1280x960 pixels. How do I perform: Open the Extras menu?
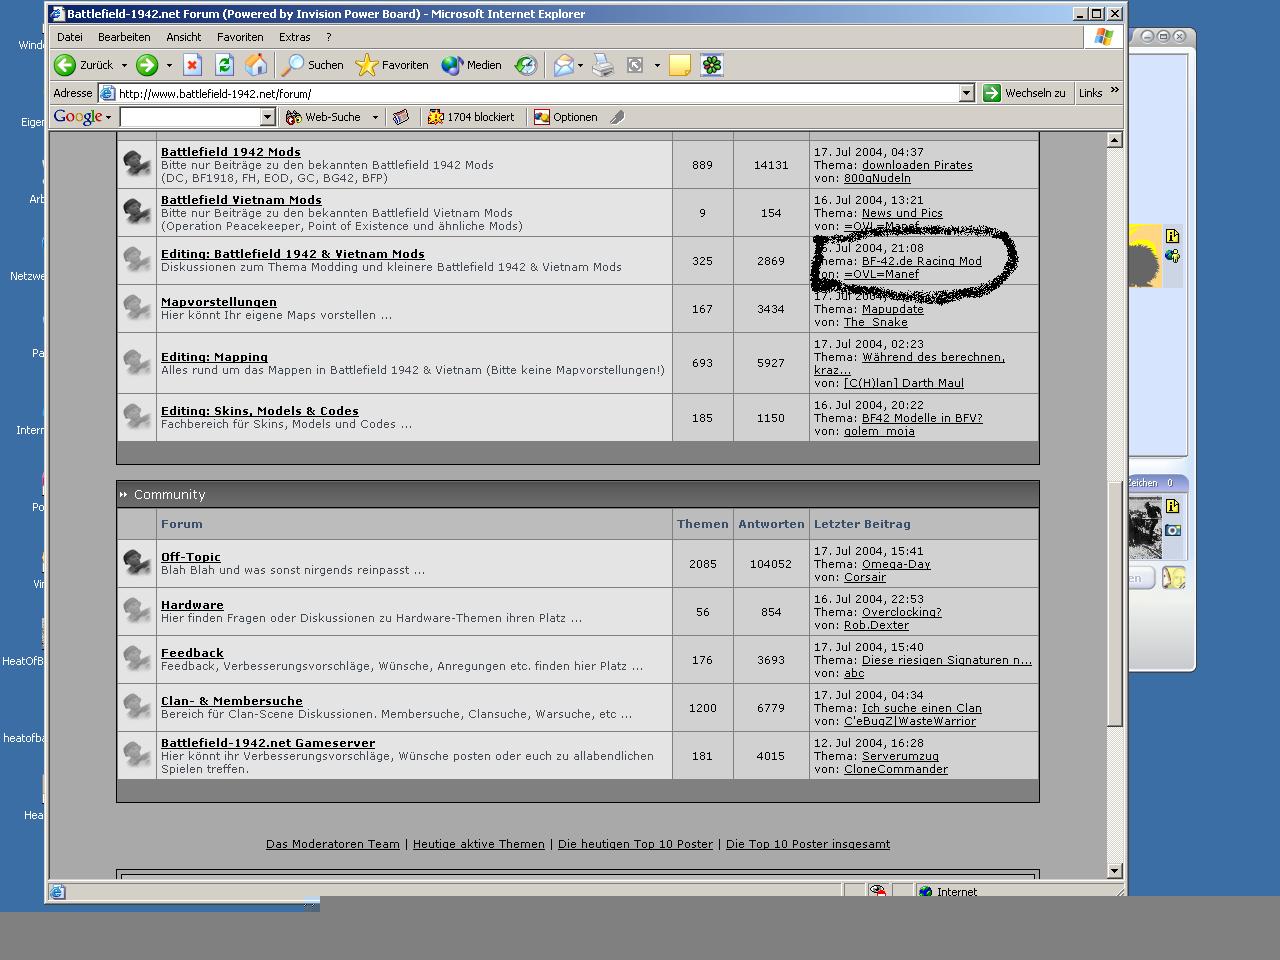[295, 37]
